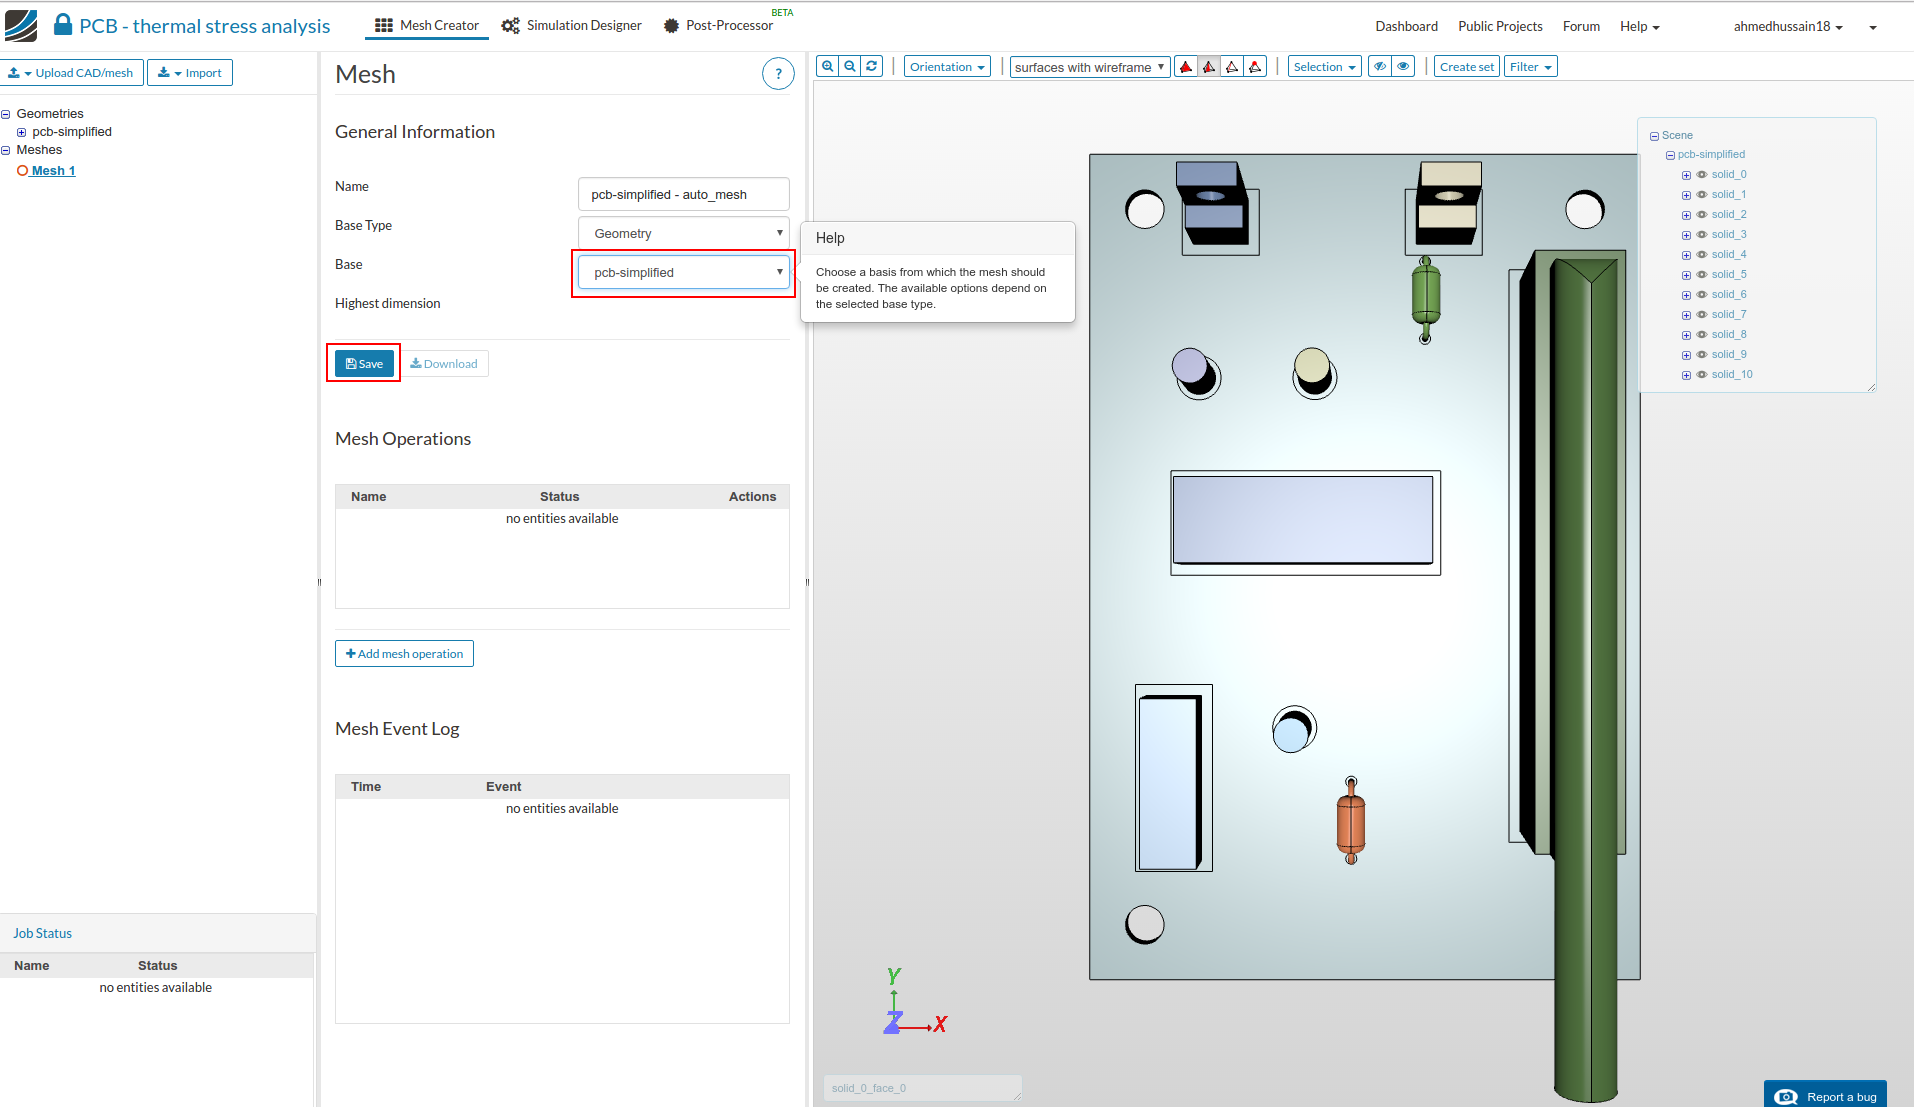Image resolution: width=1914 pixels, height=1107 pixels.
Task: Toggle visibility of solid_8
Action: click(1702, 335)
